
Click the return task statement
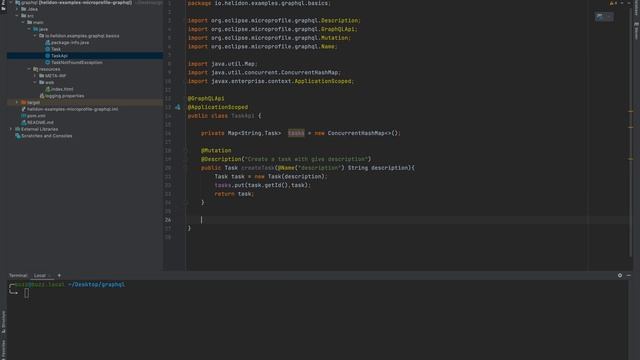[234, 194]
